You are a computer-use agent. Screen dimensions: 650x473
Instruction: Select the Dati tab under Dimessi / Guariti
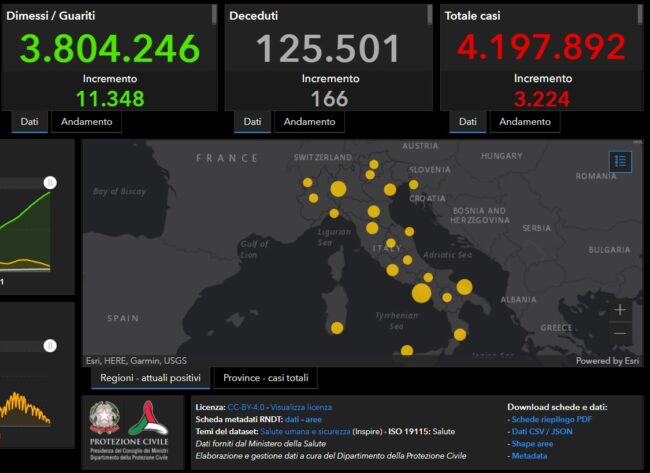(x=29, y=122)
